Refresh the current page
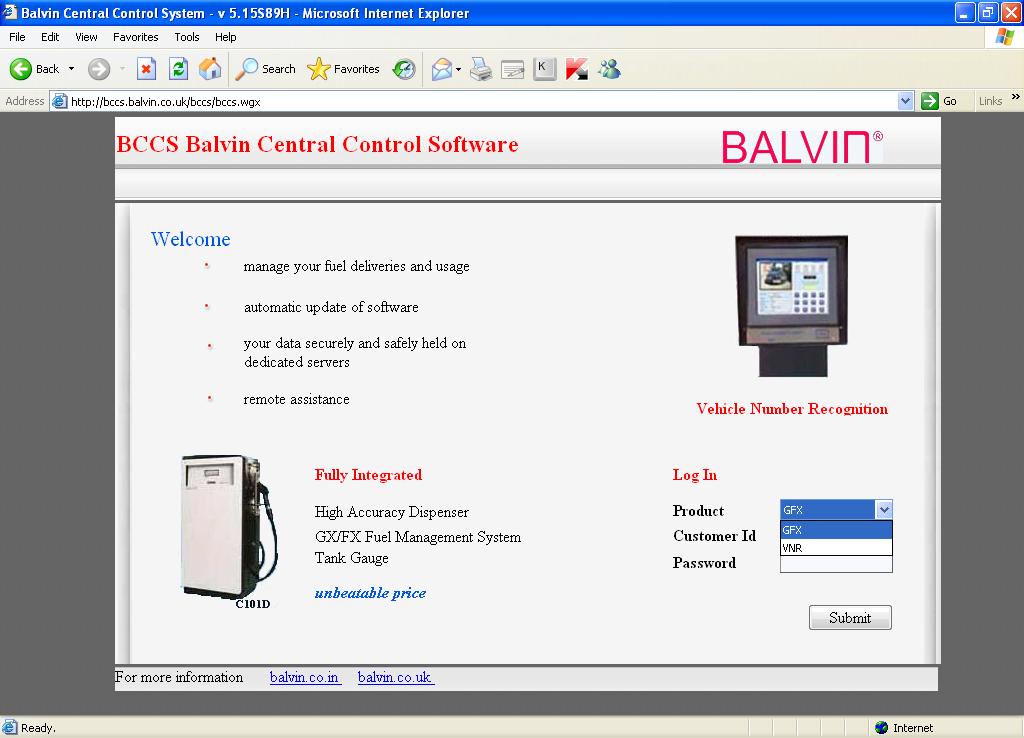 [178, 69]
